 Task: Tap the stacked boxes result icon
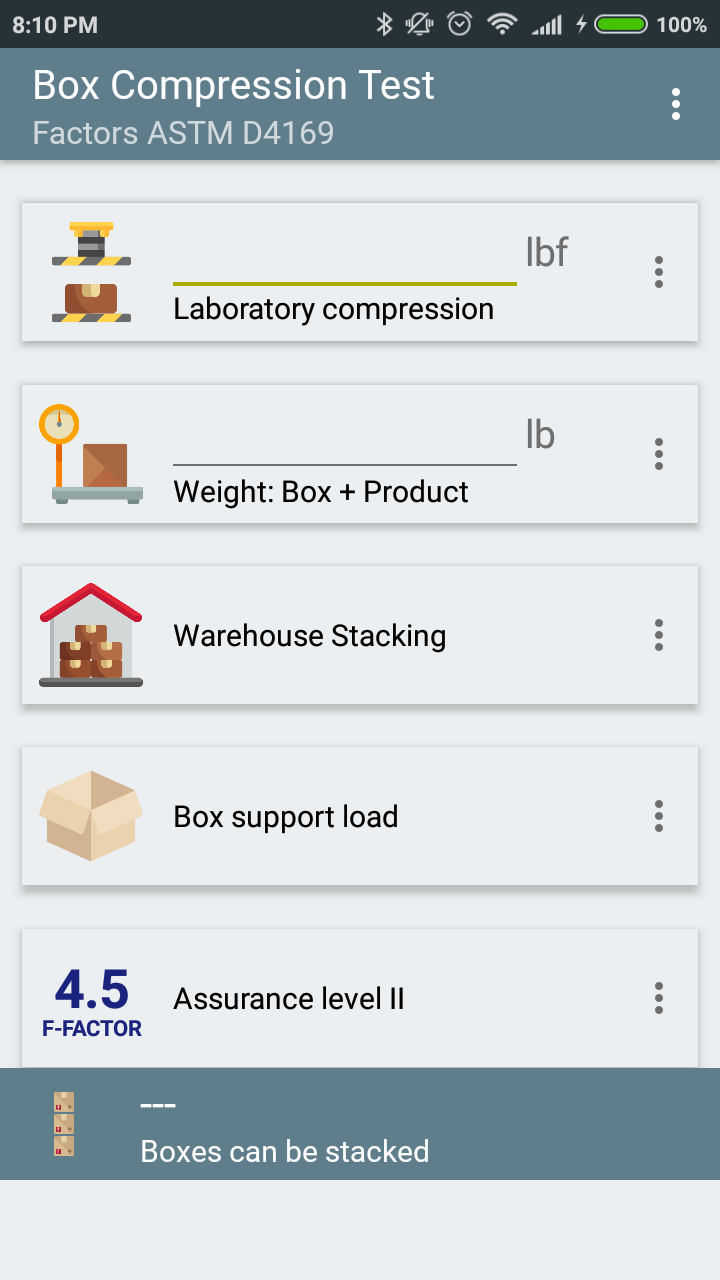point(64,1124)
